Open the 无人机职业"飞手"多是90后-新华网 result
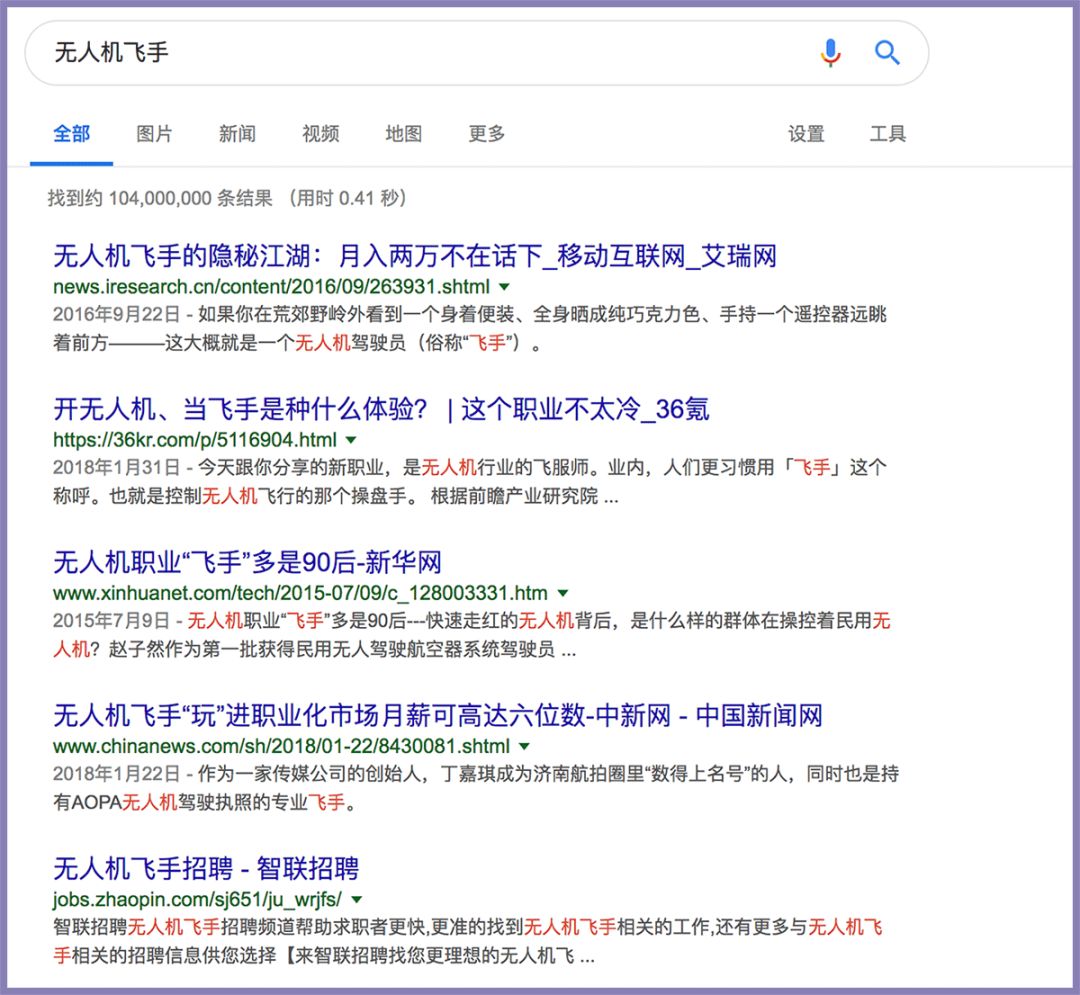Screen dimensions: 1080x995 click(x=247, y=563)
